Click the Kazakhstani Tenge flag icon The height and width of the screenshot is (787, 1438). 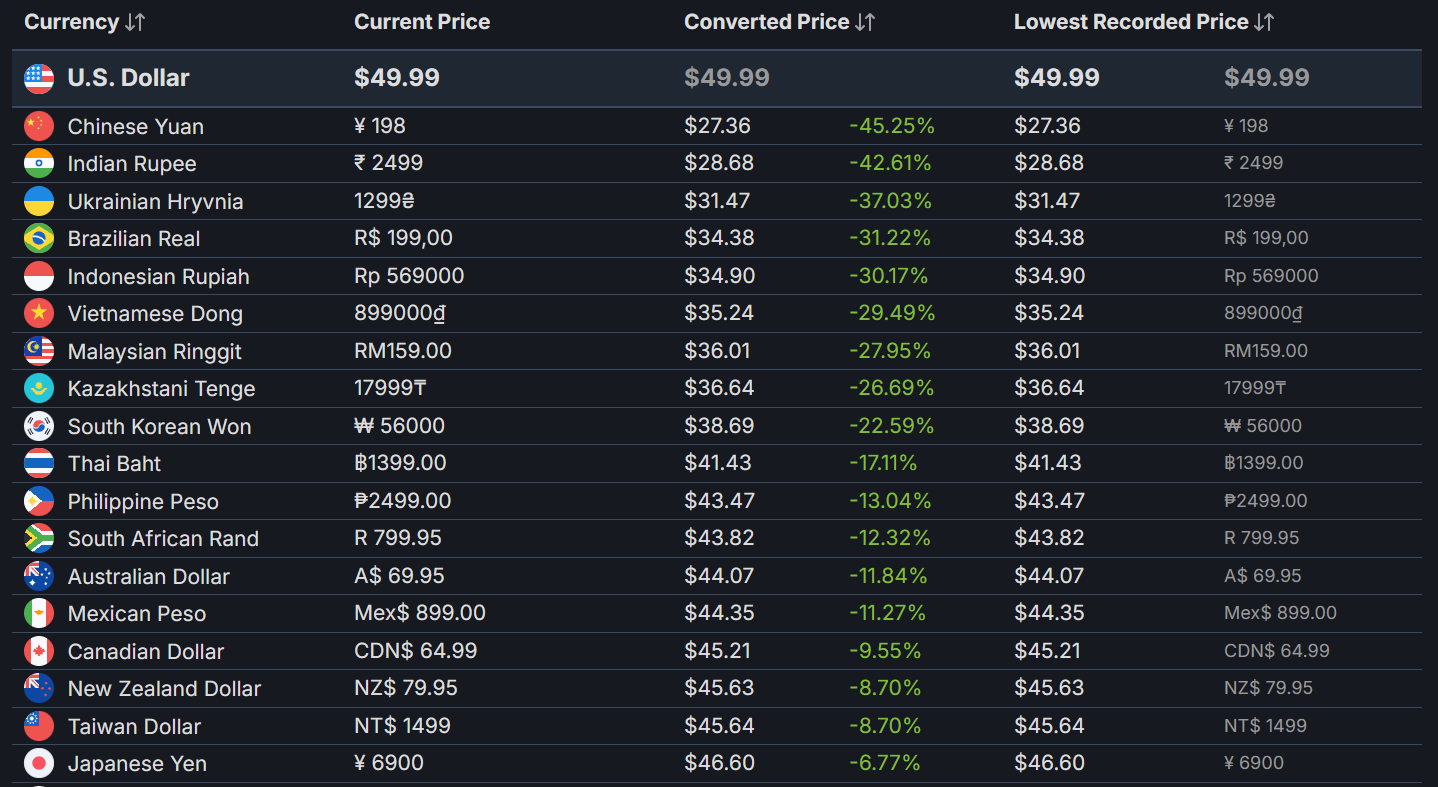[39, 388]
